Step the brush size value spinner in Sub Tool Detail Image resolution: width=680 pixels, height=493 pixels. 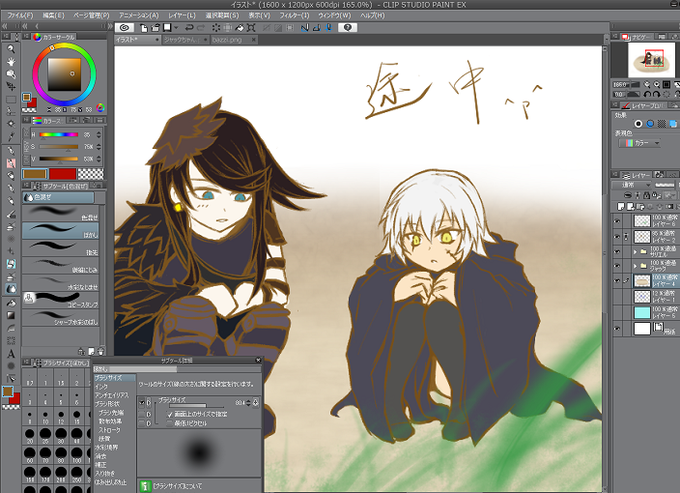pos(248,403)
